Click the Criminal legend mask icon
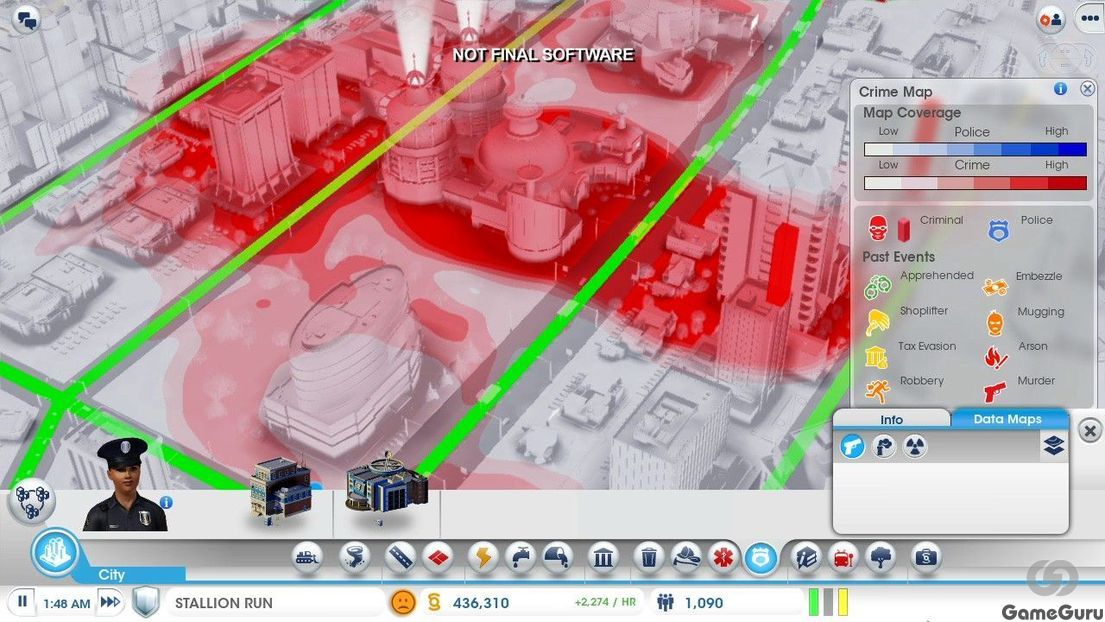Screen dimensions: 1105x622 pos(877,228)
